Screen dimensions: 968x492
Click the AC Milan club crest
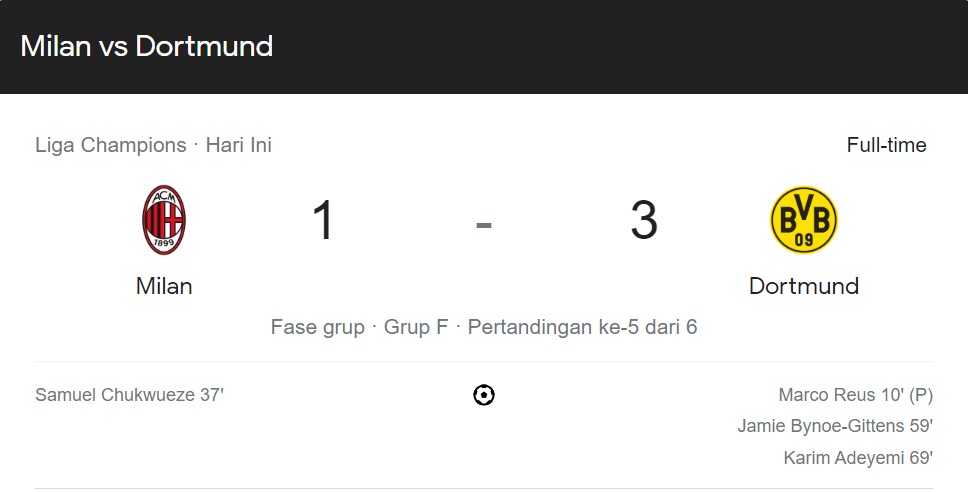tap(164, 220)
